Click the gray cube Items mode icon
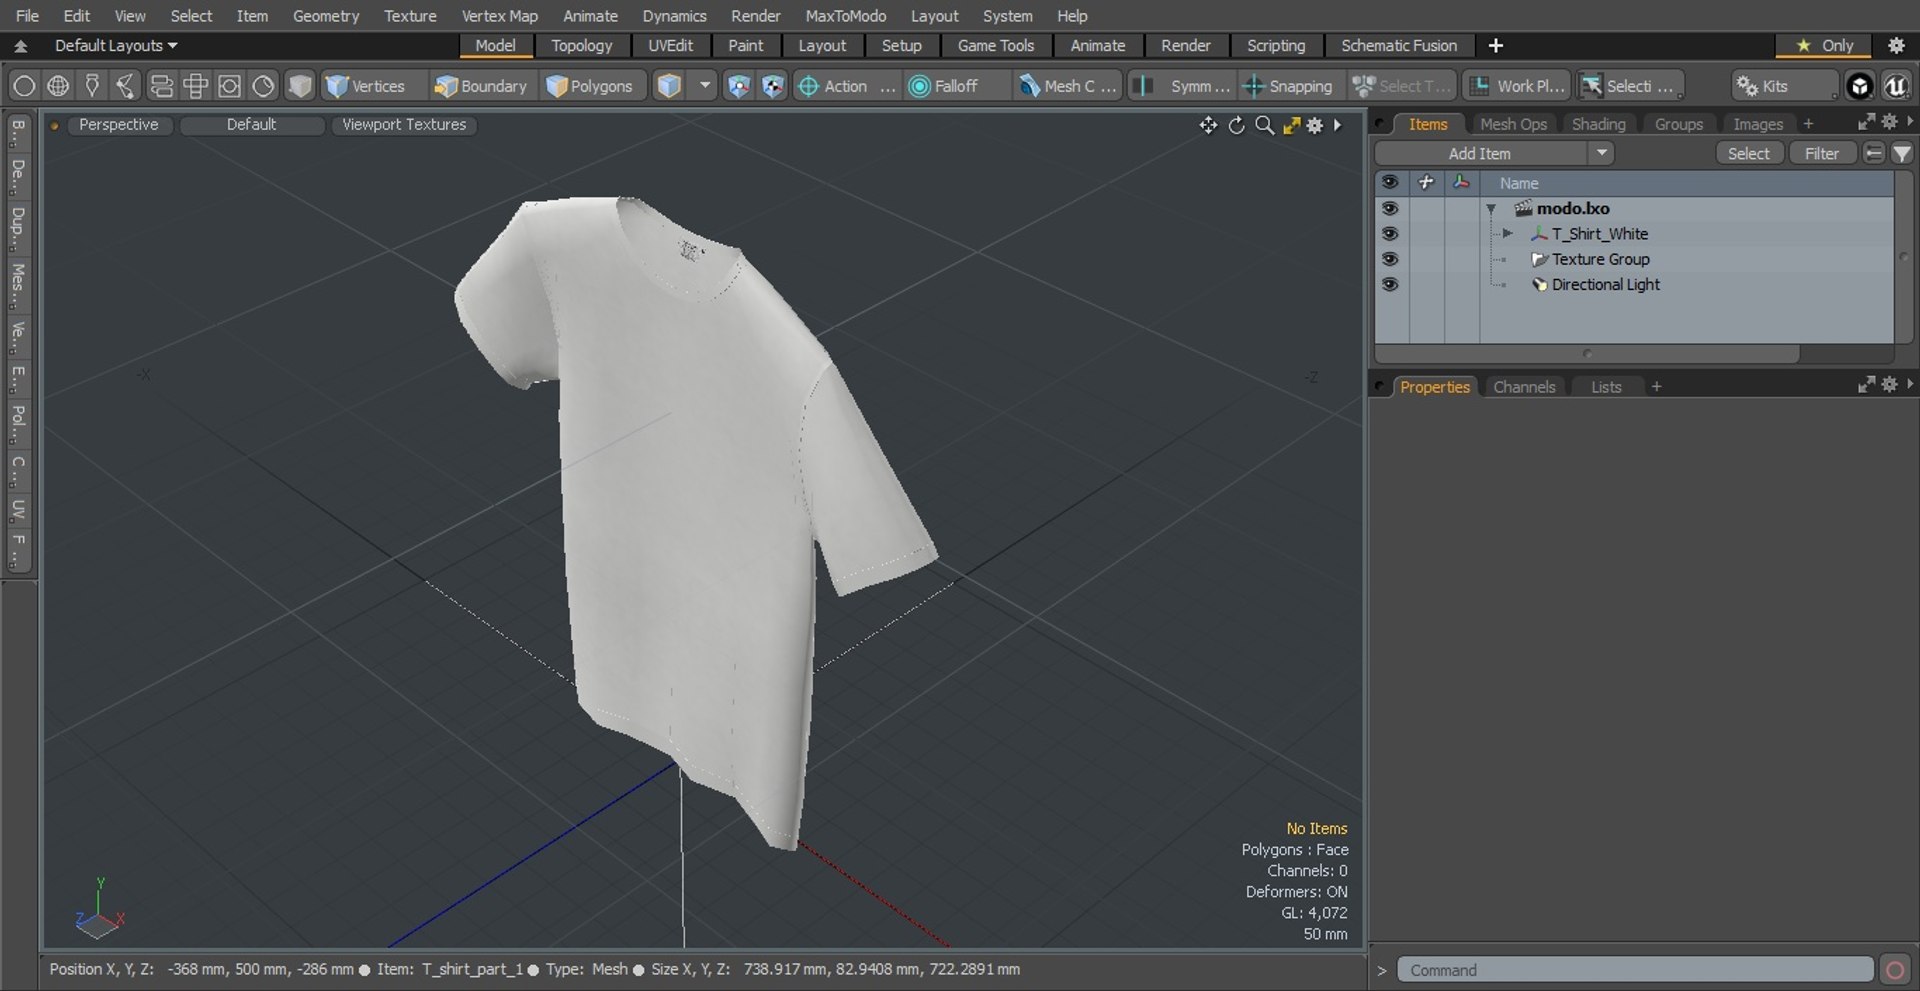This screenshot has height=991, width=1920. [x=299, y=86]
